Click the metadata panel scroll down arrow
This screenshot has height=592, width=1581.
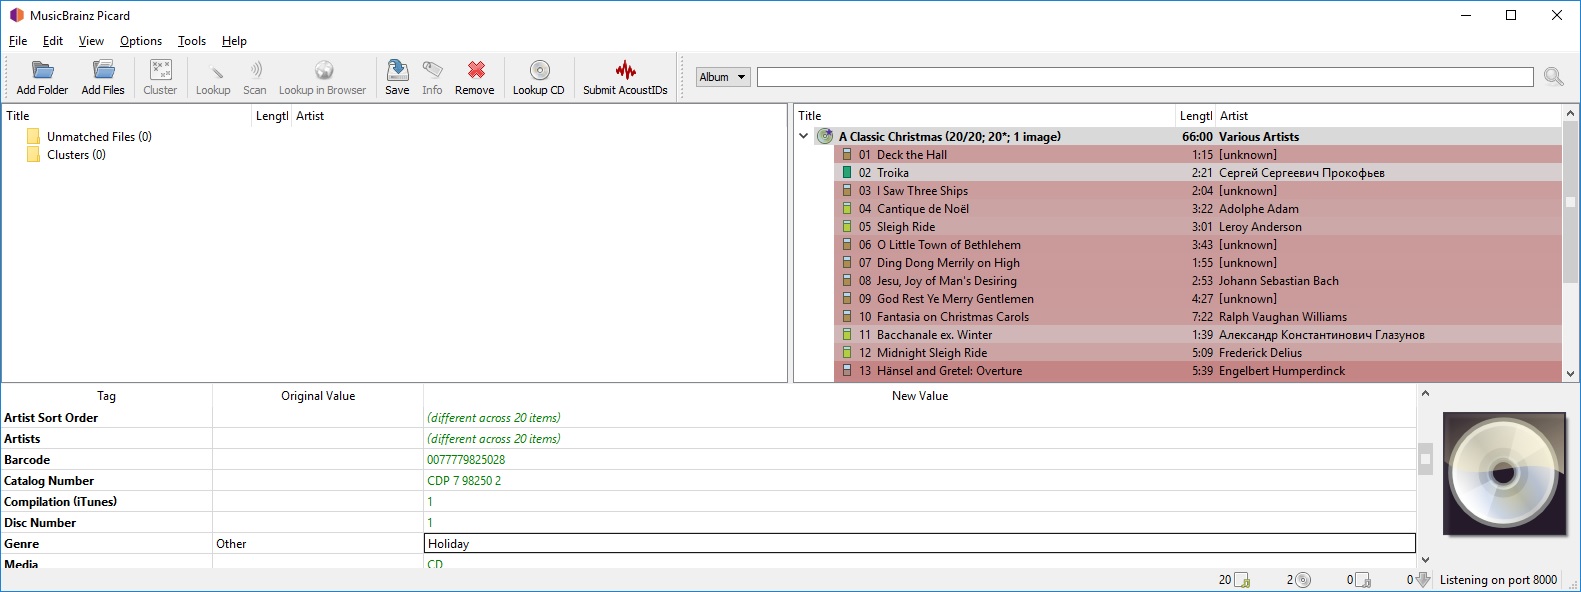1425,560
